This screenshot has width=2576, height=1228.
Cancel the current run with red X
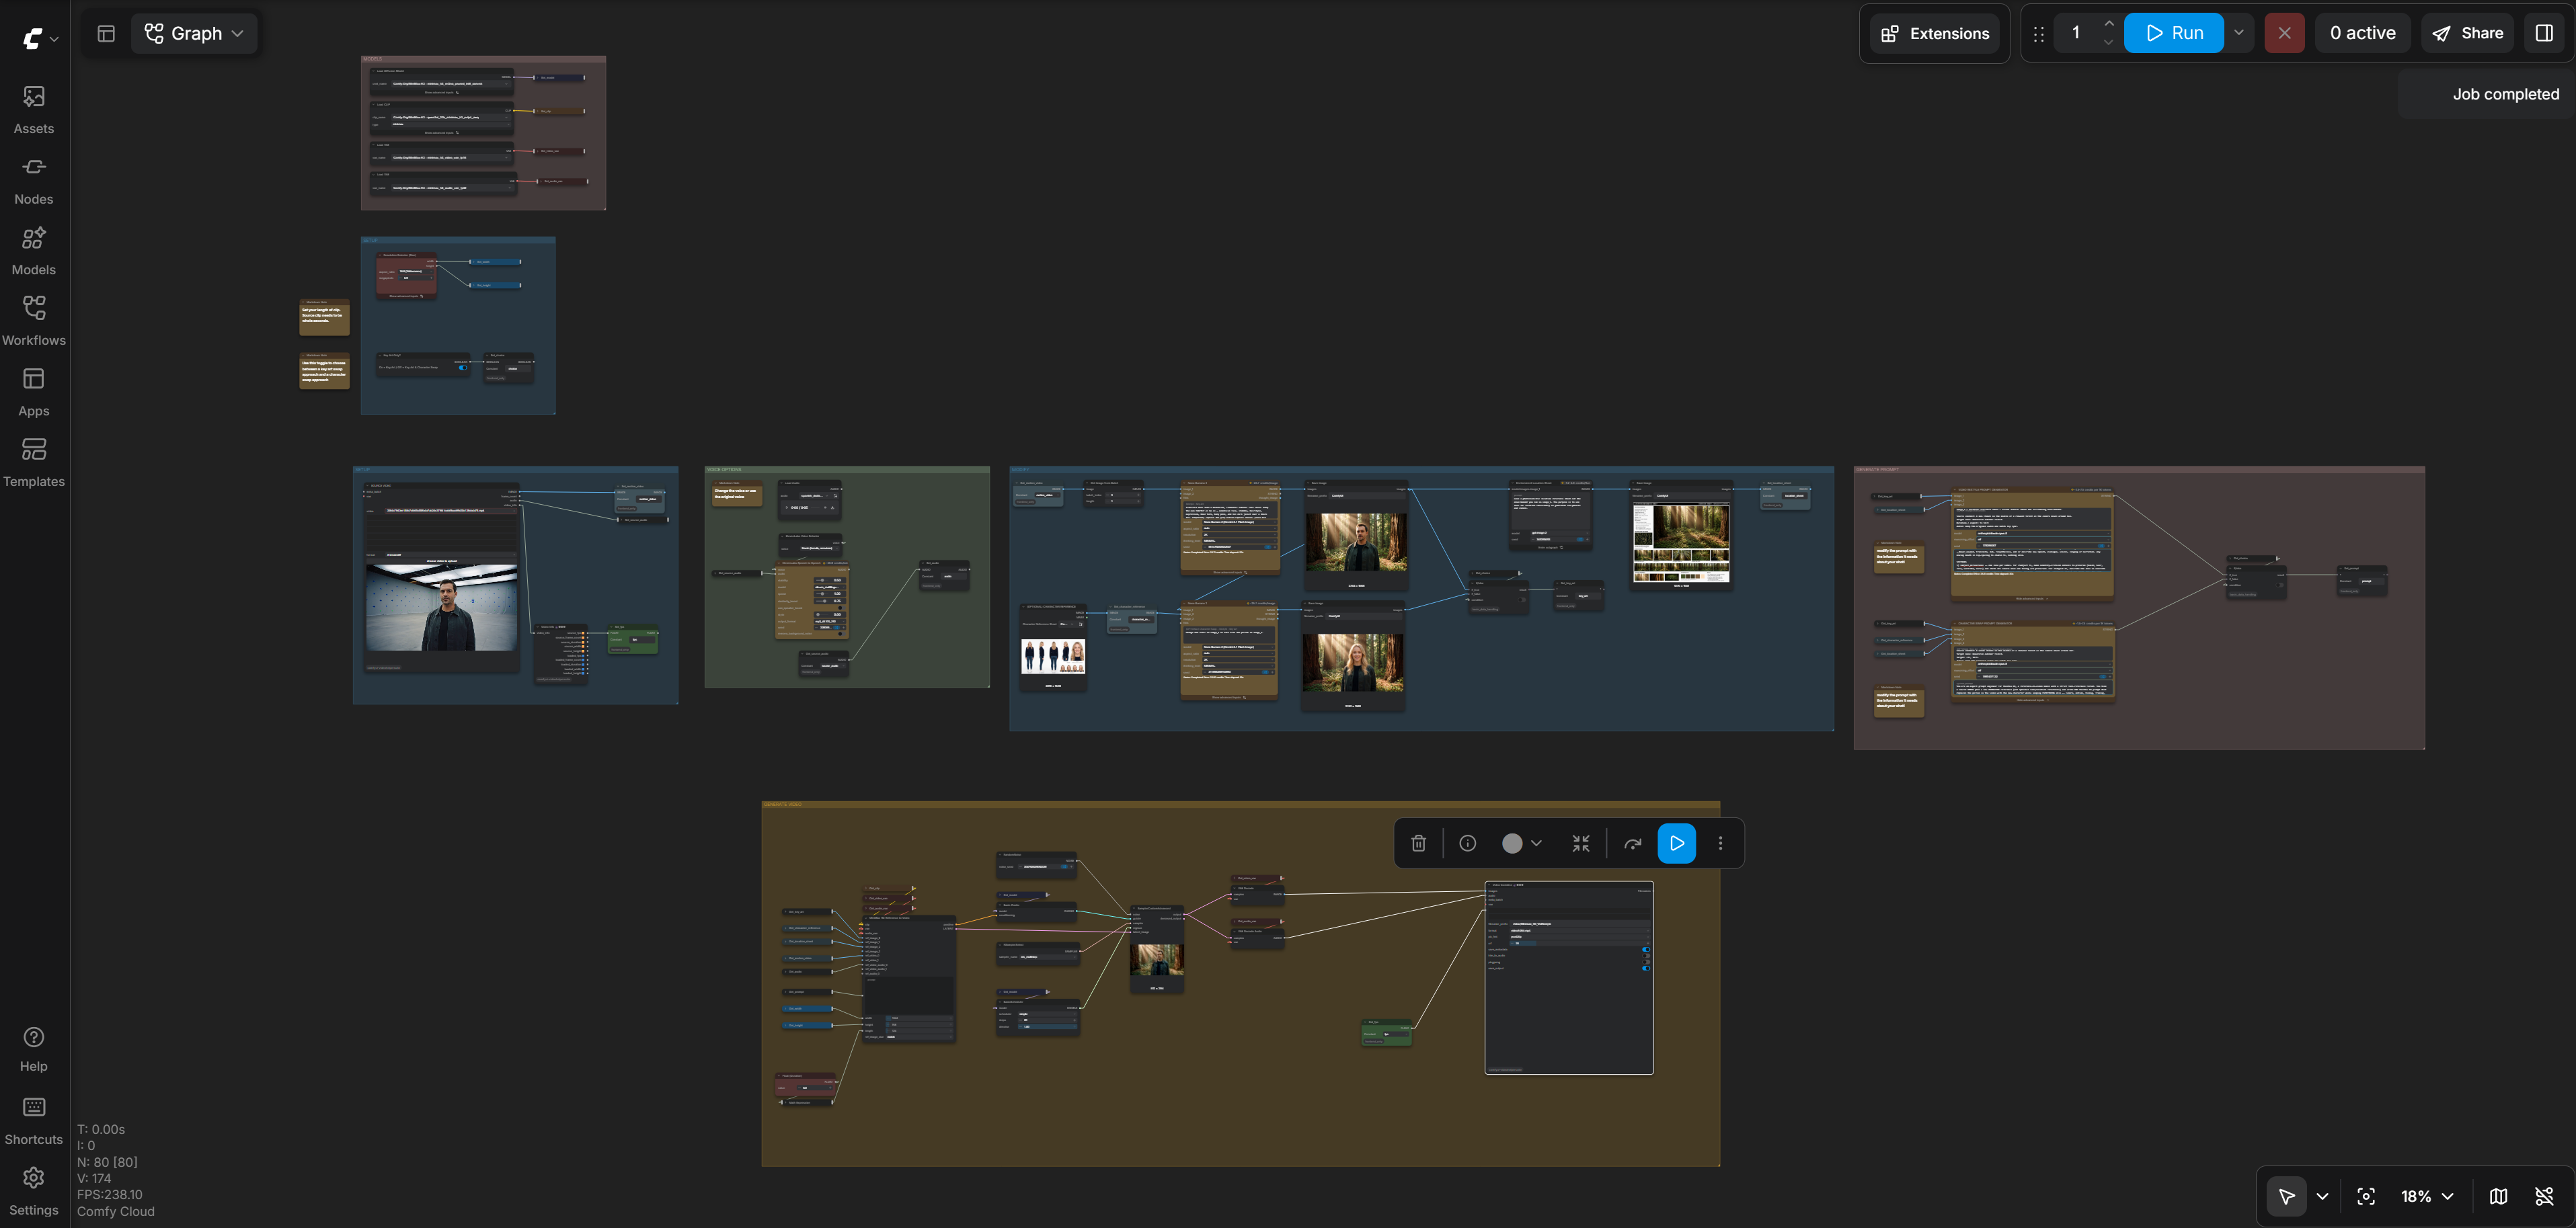pyautogui.click(x=2284, y=33)
